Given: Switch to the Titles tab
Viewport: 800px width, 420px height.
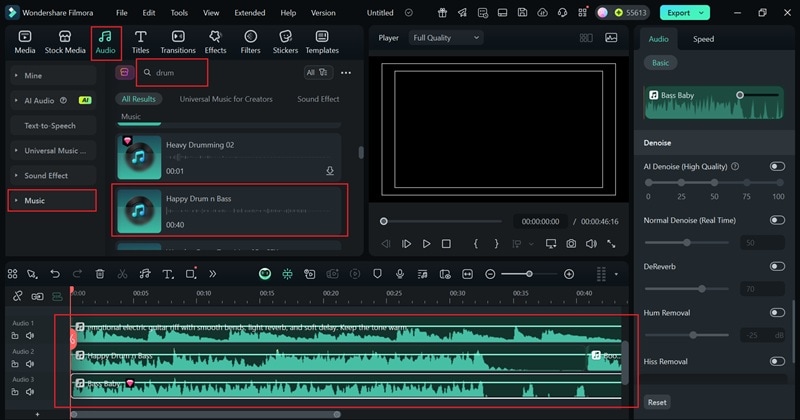Looking at the screenshot, I should pyautogui.click(x=140, y=42).
